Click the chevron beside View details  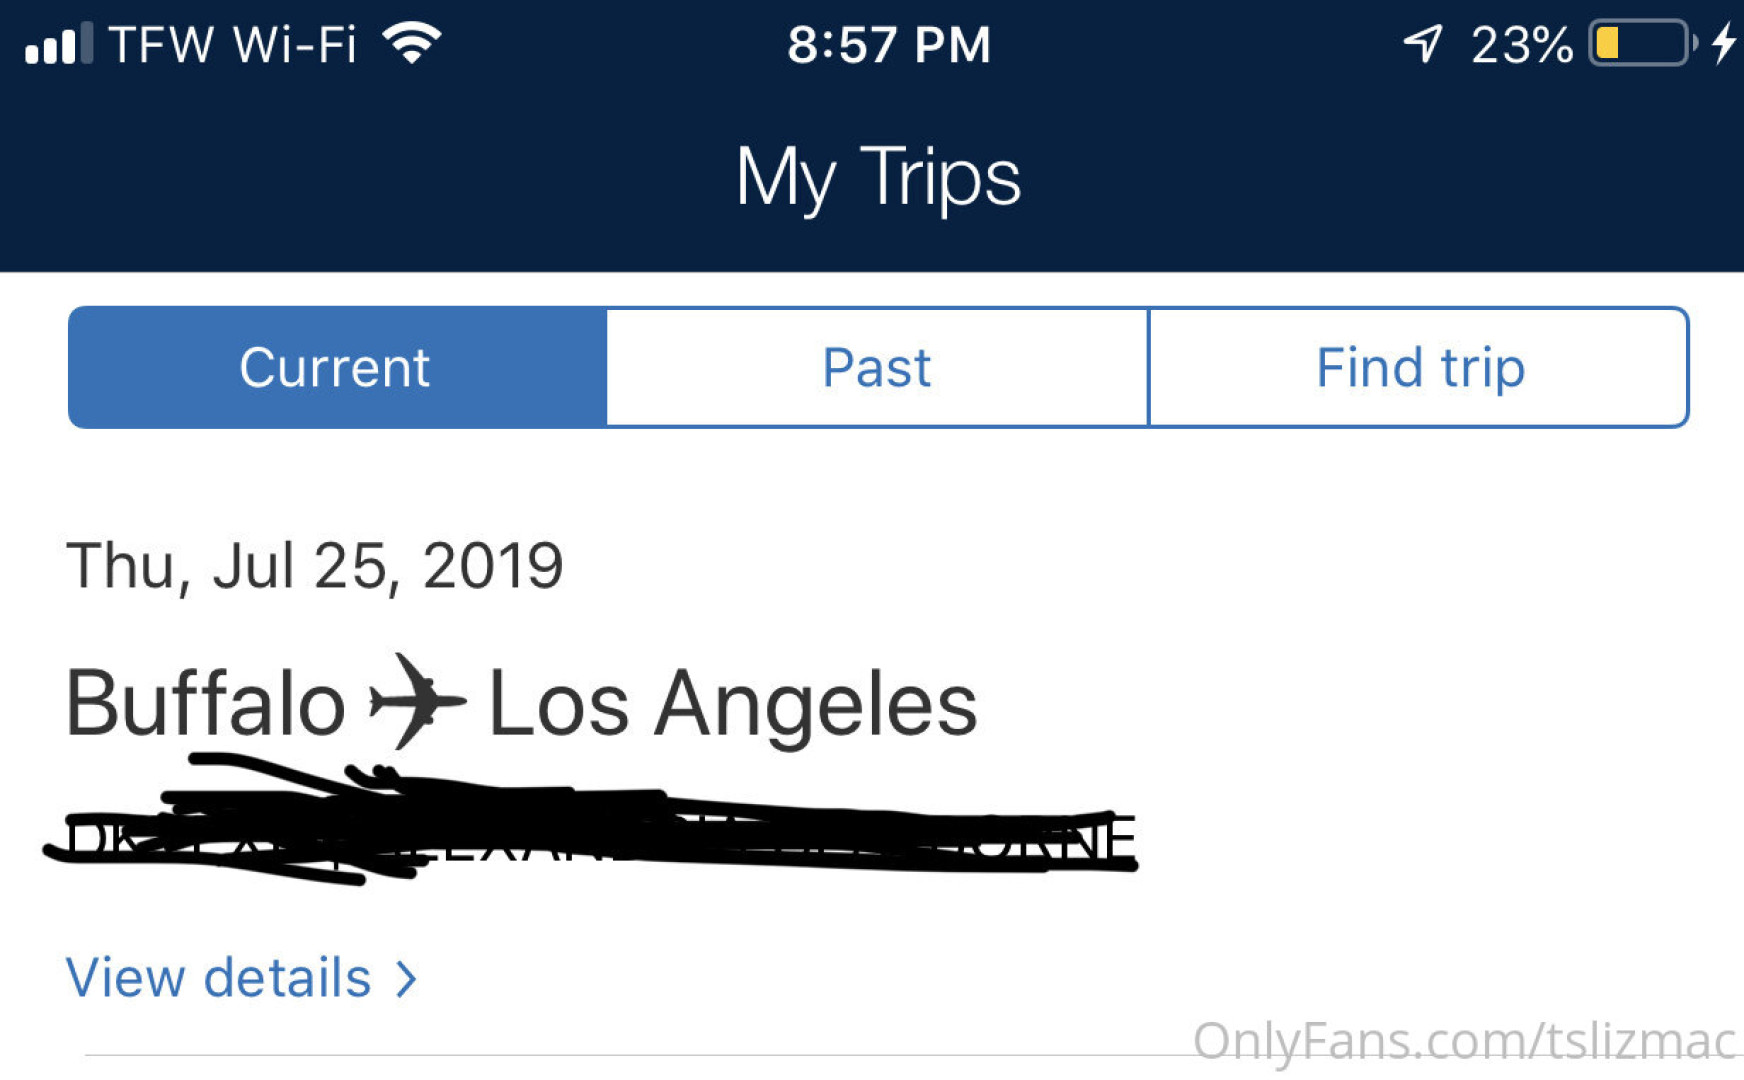point(406,979)
